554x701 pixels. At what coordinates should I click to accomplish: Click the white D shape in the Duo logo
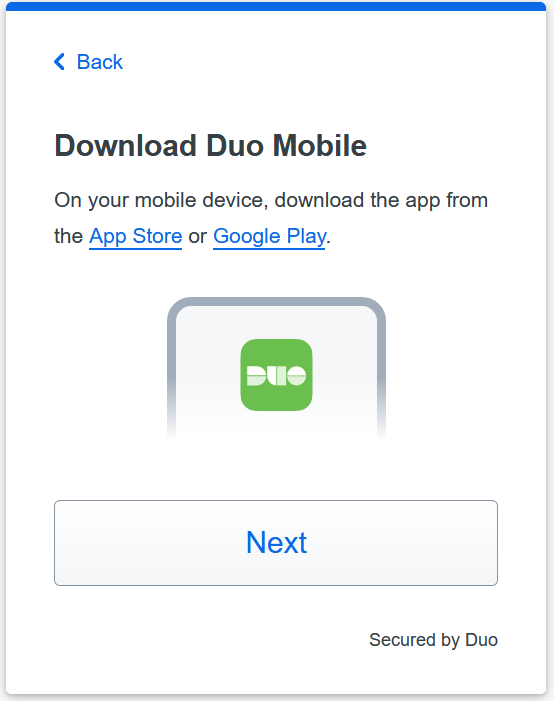[257, 376]
